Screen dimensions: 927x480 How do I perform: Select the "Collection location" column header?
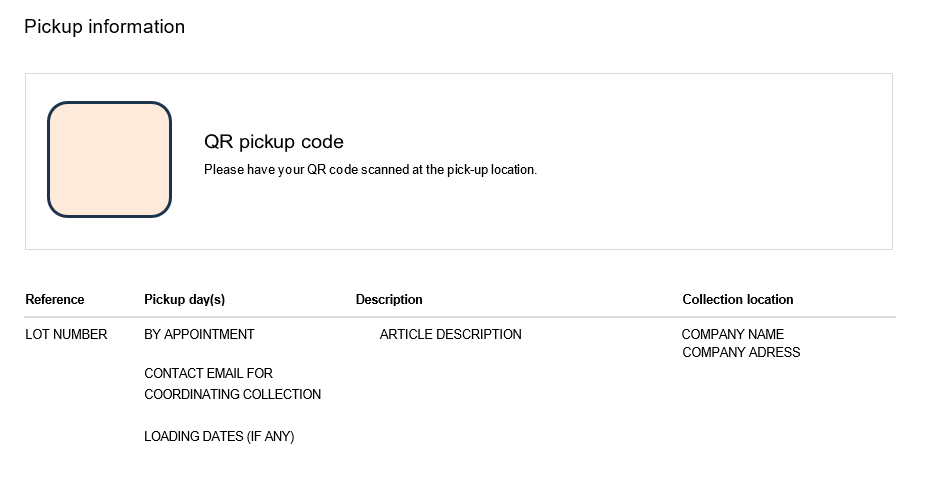(x=738, y=300)
